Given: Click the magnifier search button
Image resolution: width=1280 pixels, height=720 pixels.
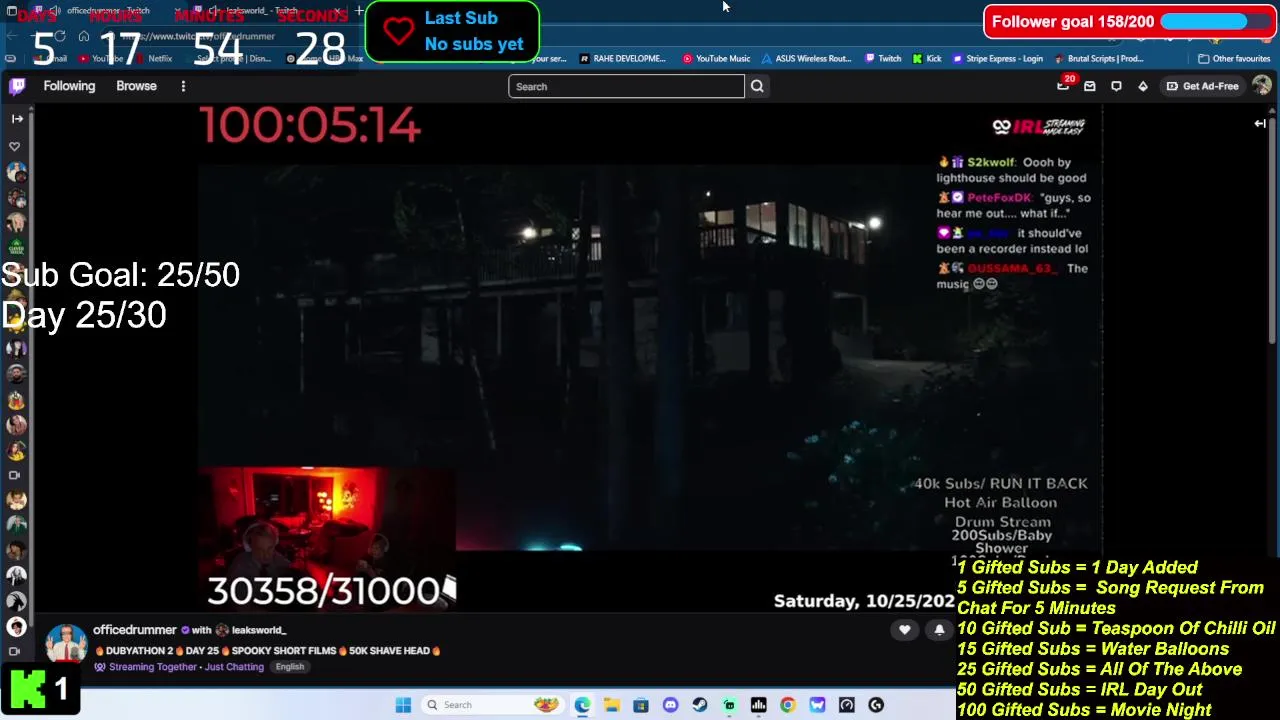Looking at the screenshot, I should coord(757,86).
